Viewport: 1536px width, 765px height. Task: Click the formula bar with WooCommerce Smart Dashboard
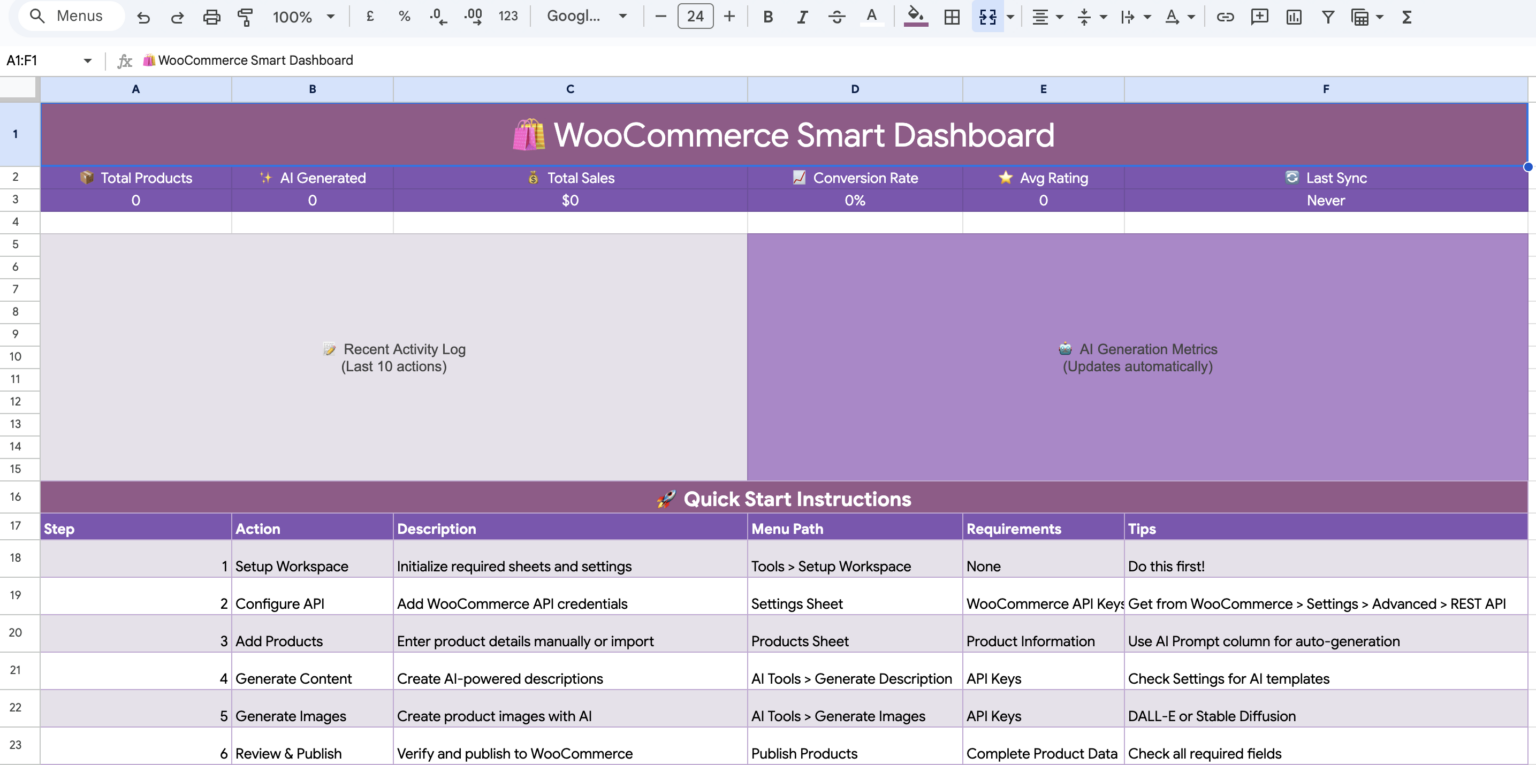point(835,60)
